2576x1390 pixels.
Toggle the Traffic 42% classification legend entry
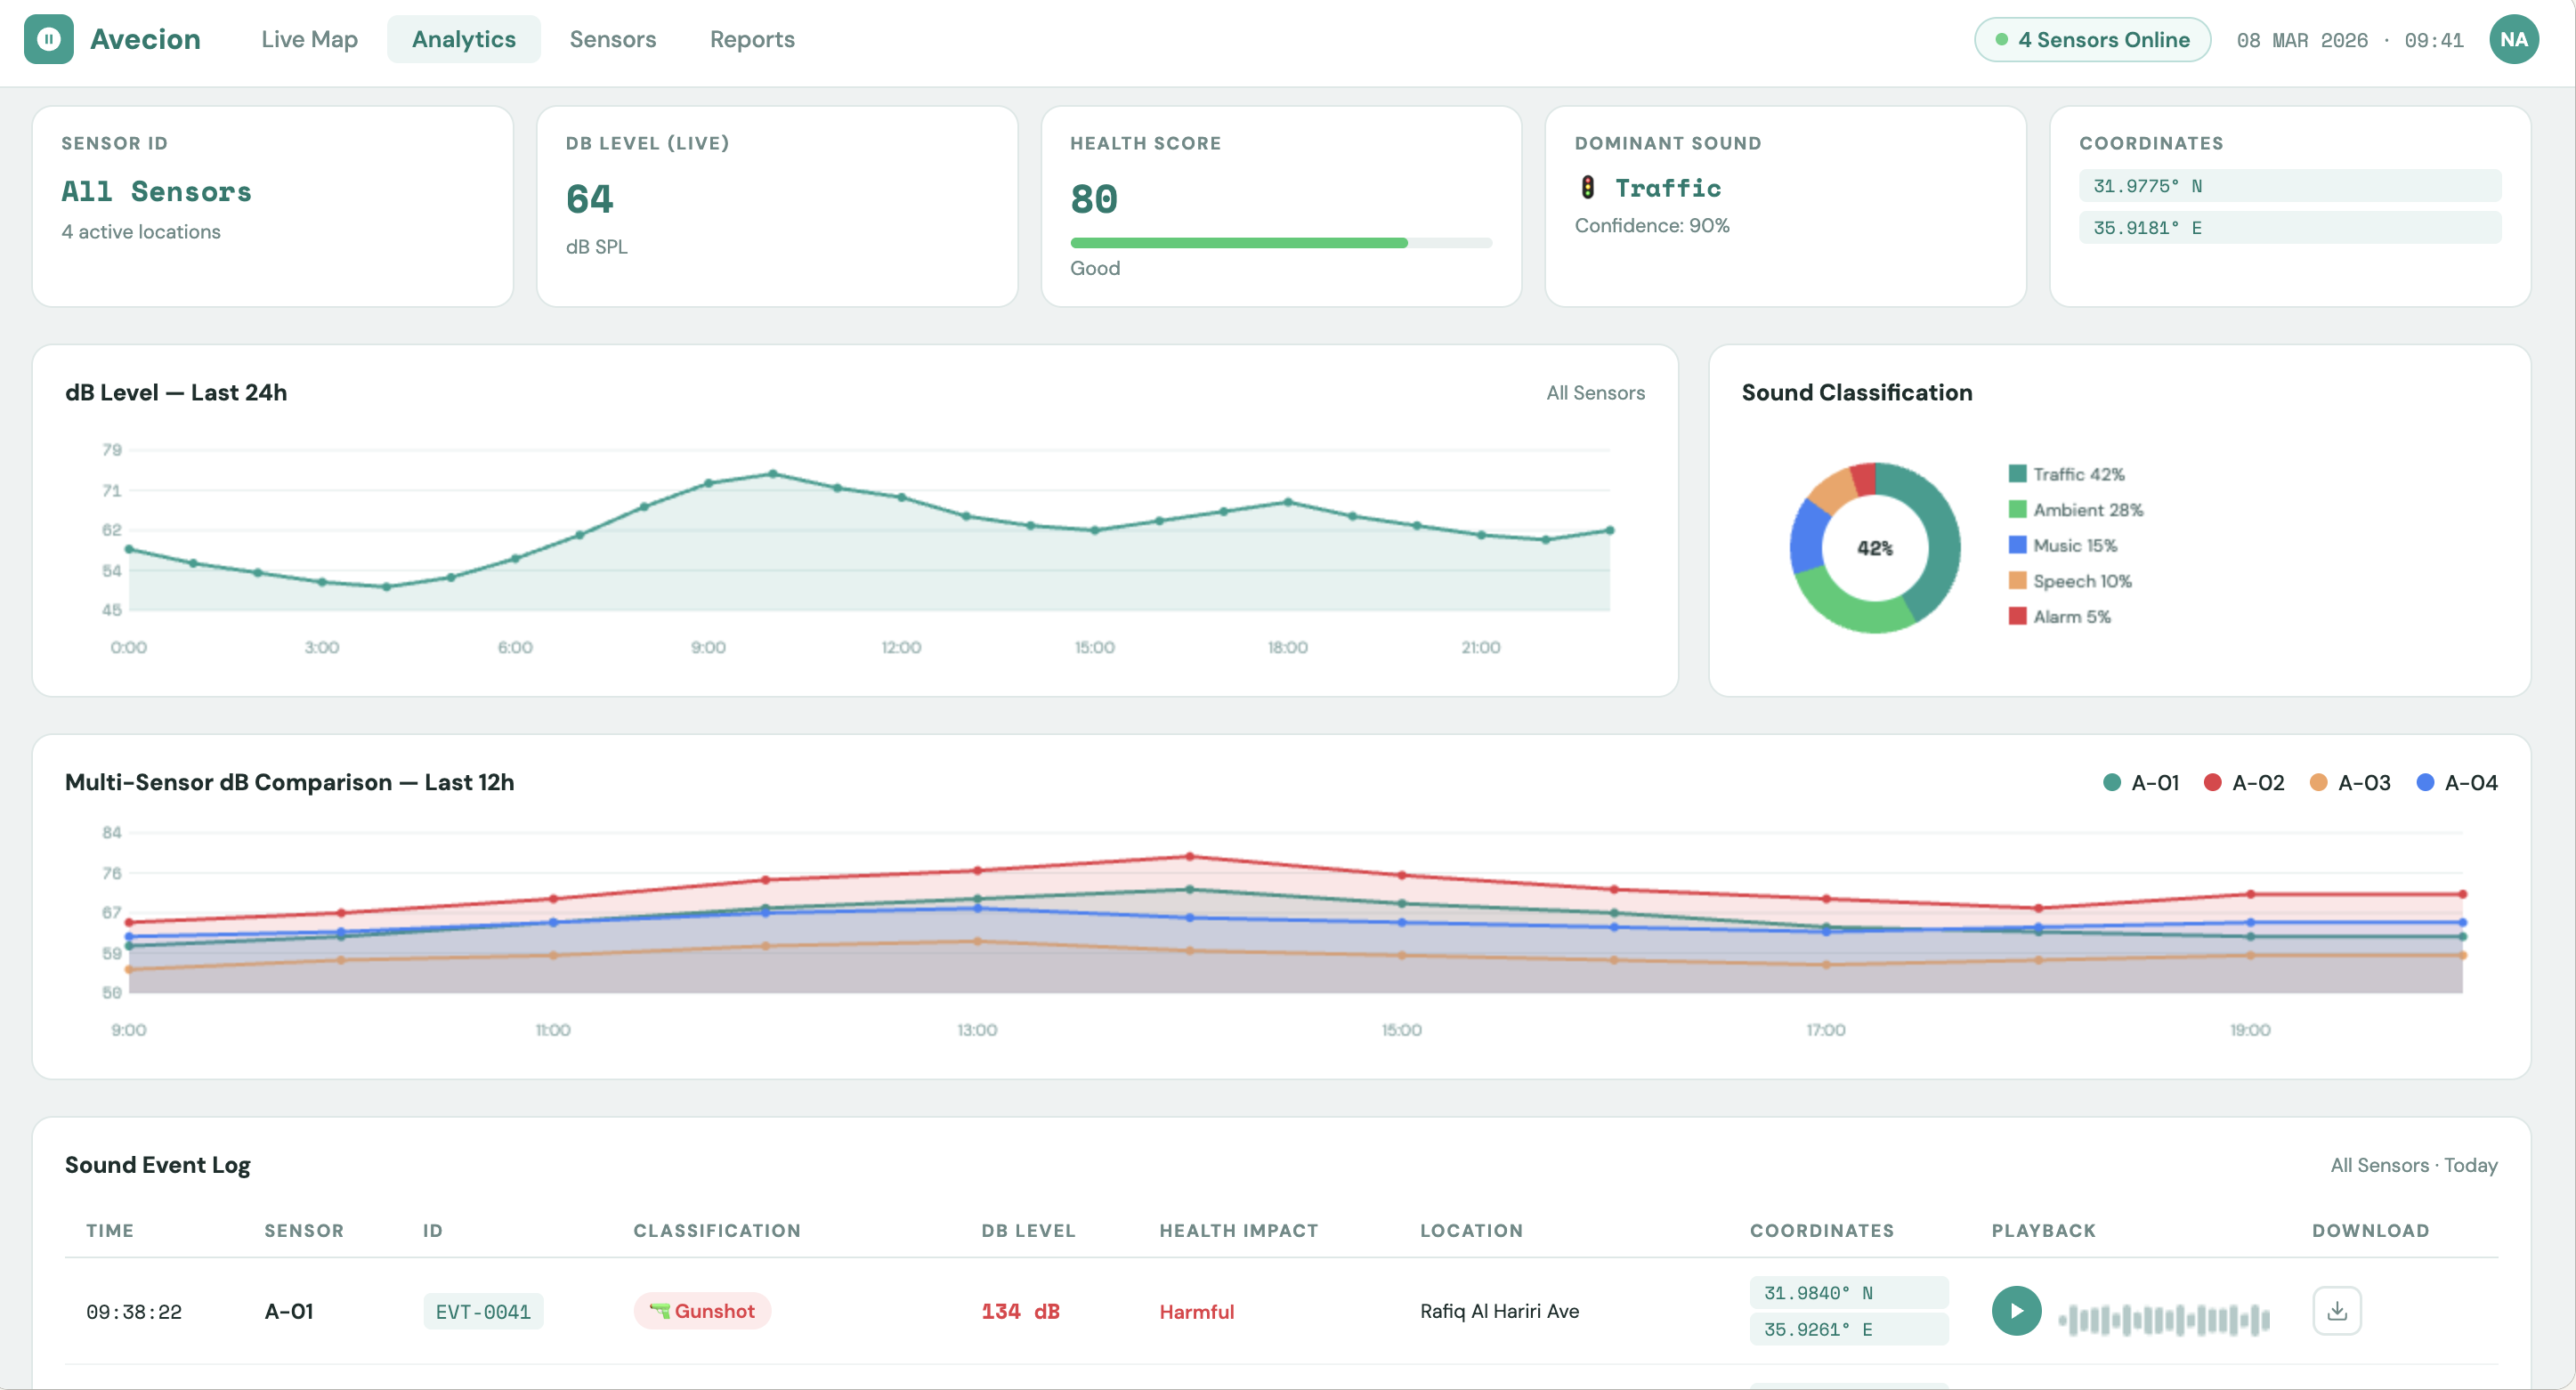click(x=2066, y=473)
